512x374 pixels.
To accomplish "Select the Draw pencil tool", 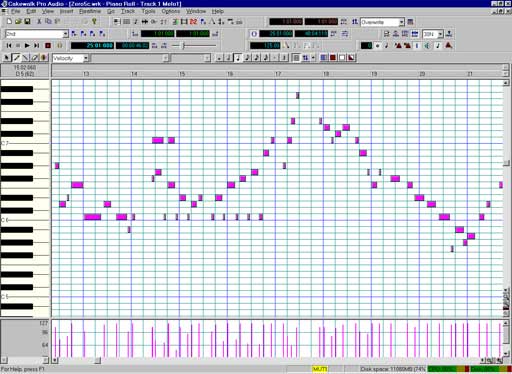I will (x=16, y=58).
